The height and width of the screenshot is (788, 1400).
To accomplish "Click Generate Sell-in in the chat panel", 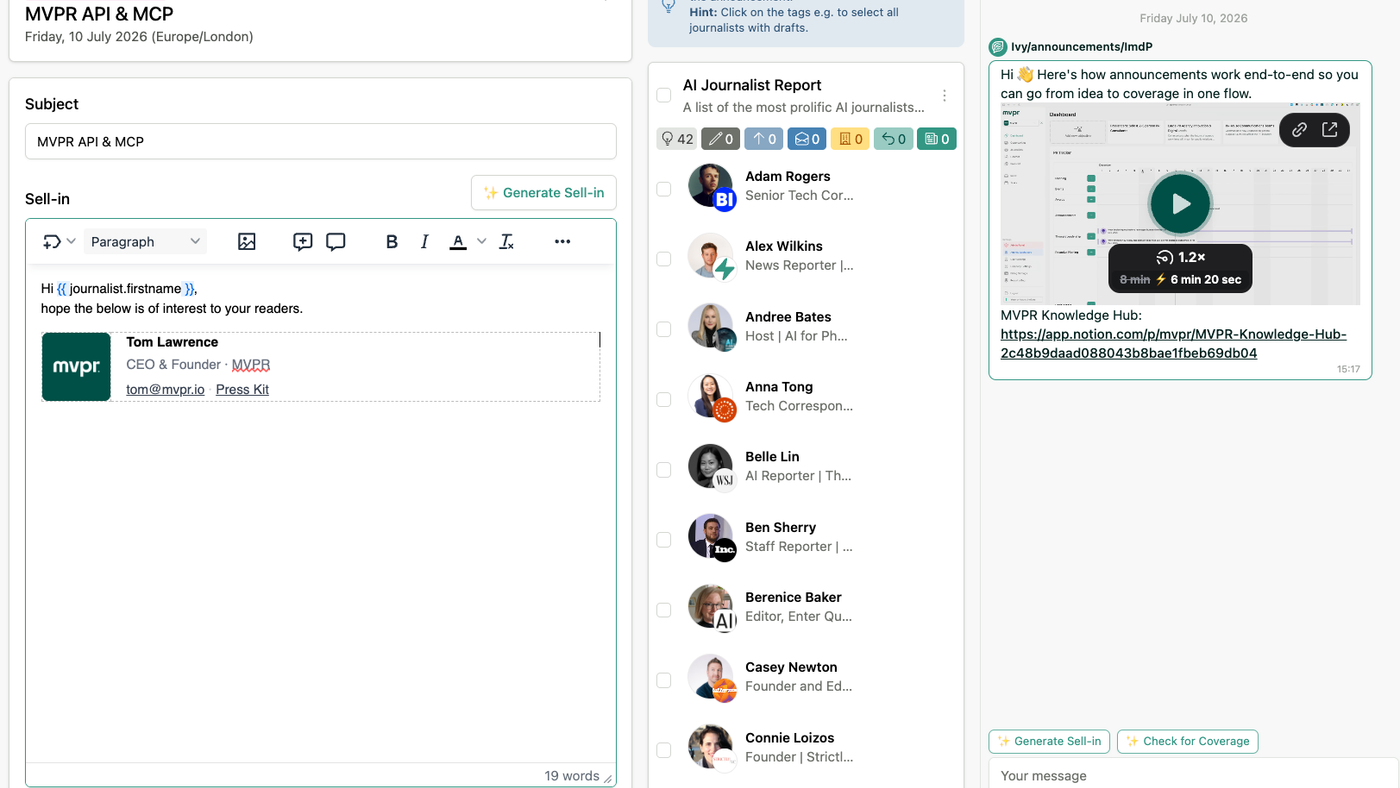I will pos(1049,741).
